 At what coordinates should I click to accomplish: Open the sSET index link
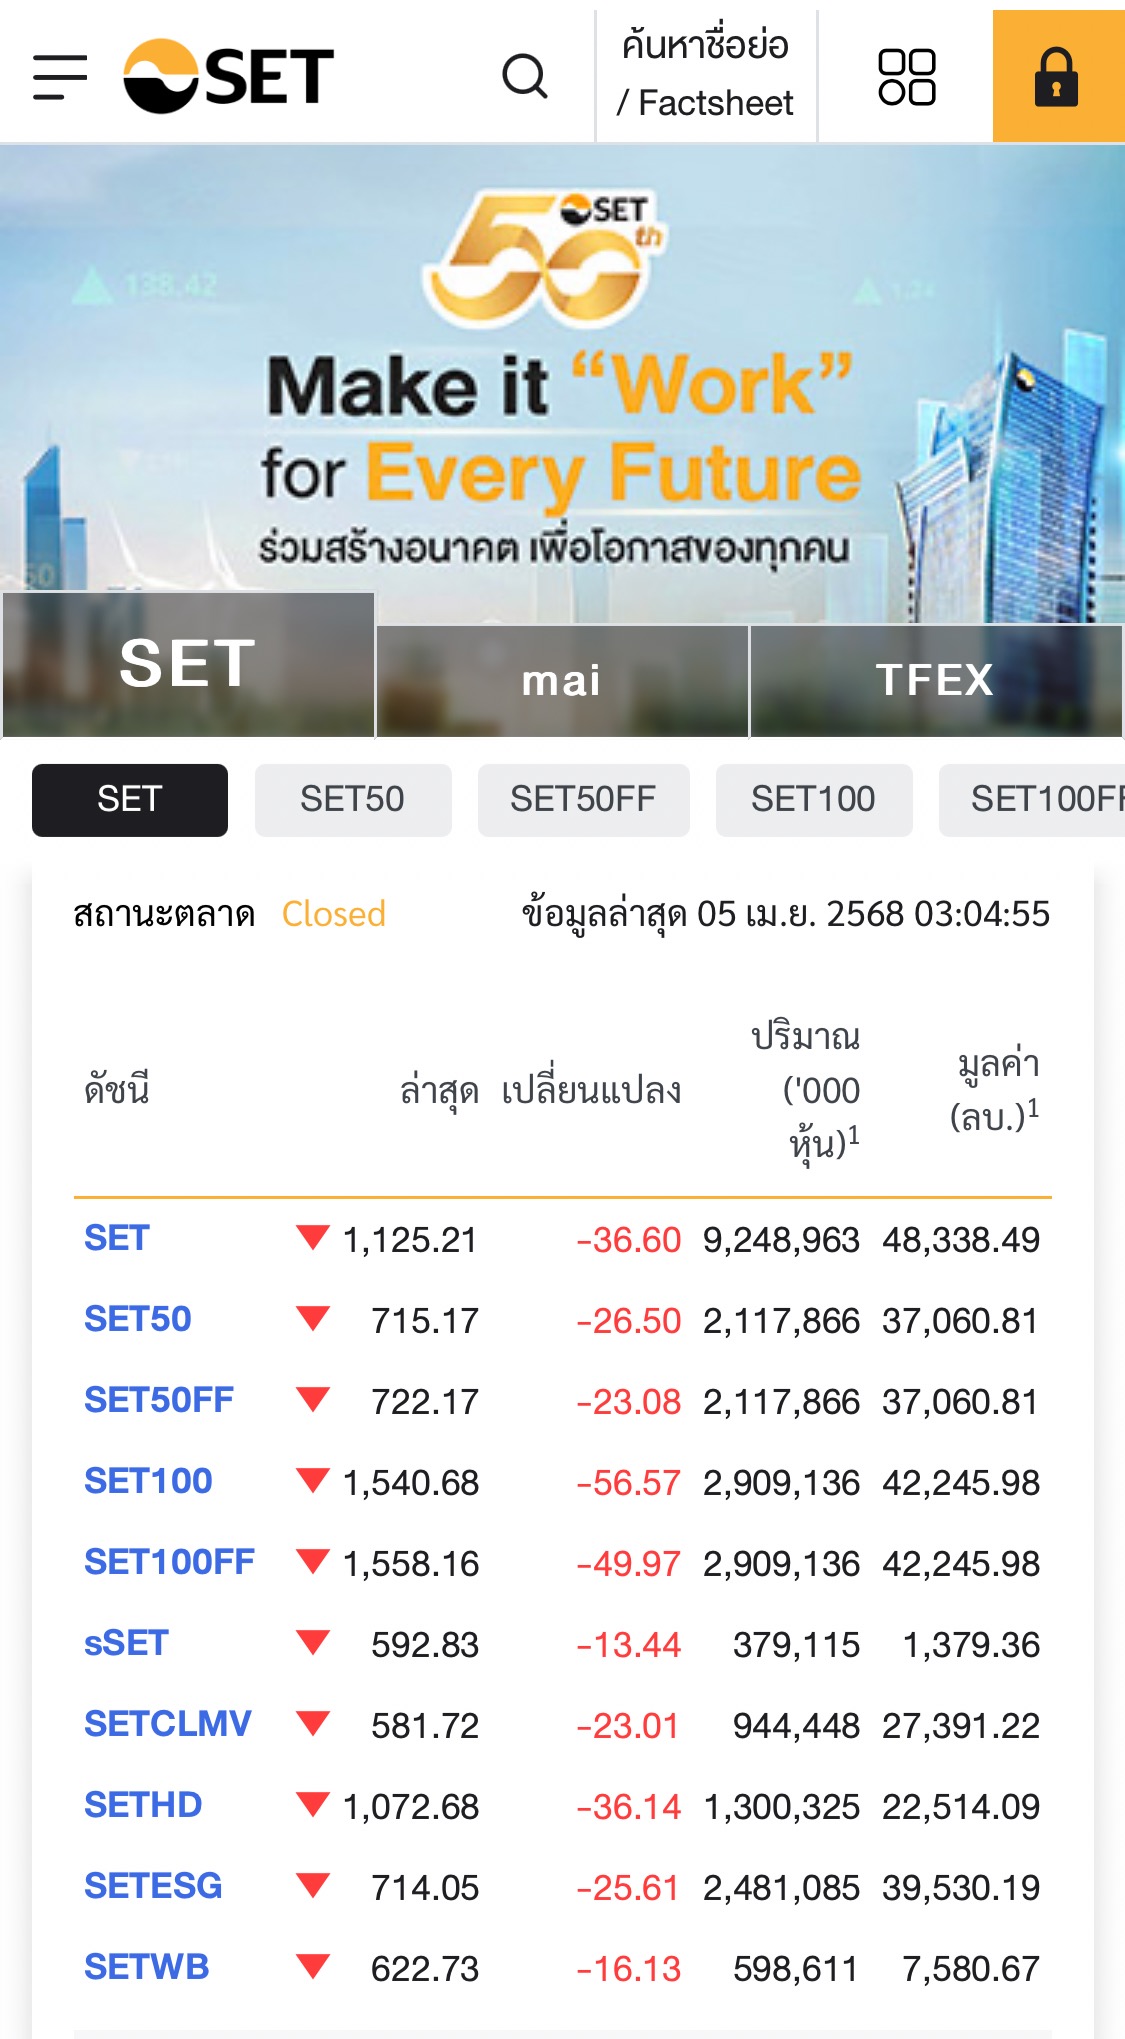[126, 1643]
